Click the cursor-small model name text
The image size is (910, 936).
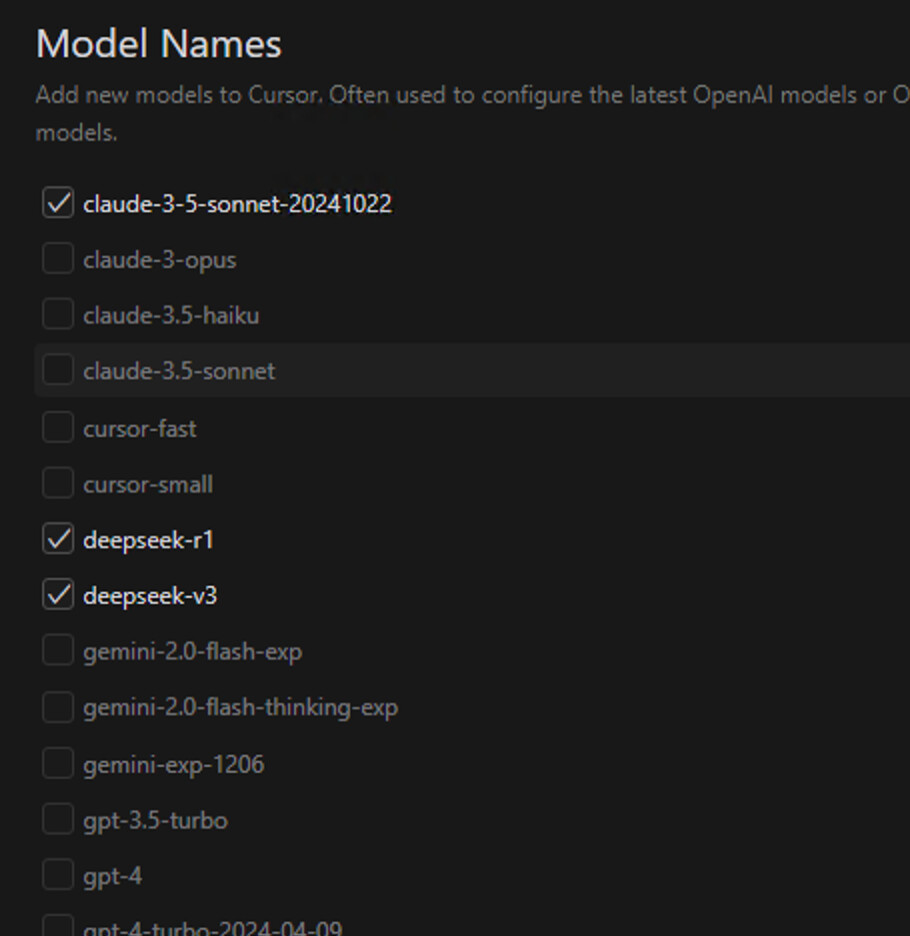(x=148, y=484)
